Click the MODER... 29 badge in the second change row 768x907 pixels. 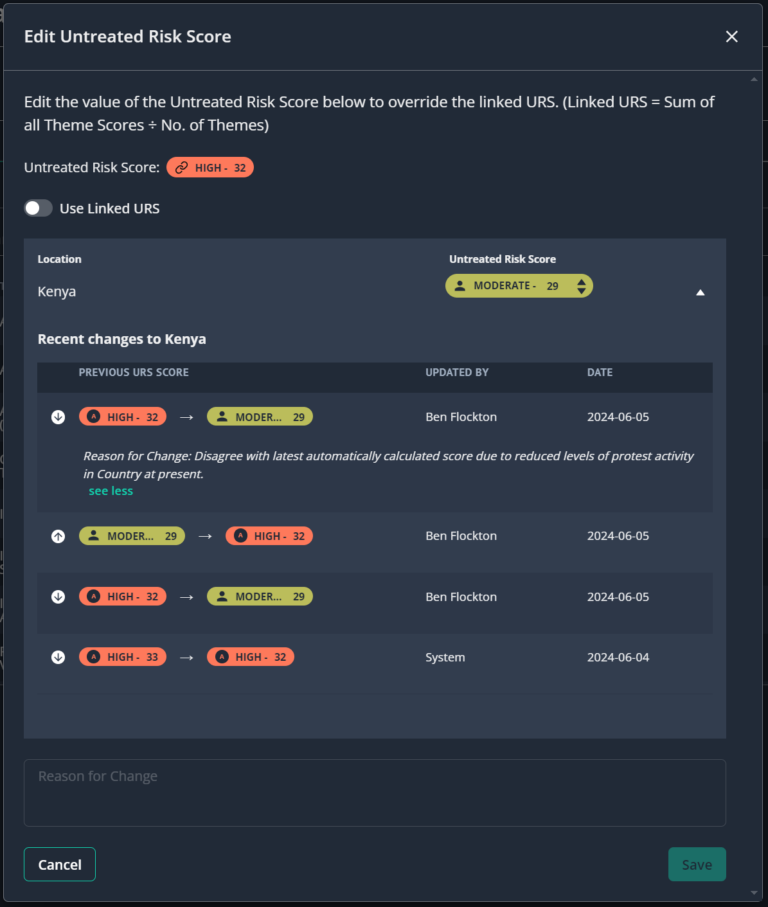pyautogui.click(x=132, y=536)
